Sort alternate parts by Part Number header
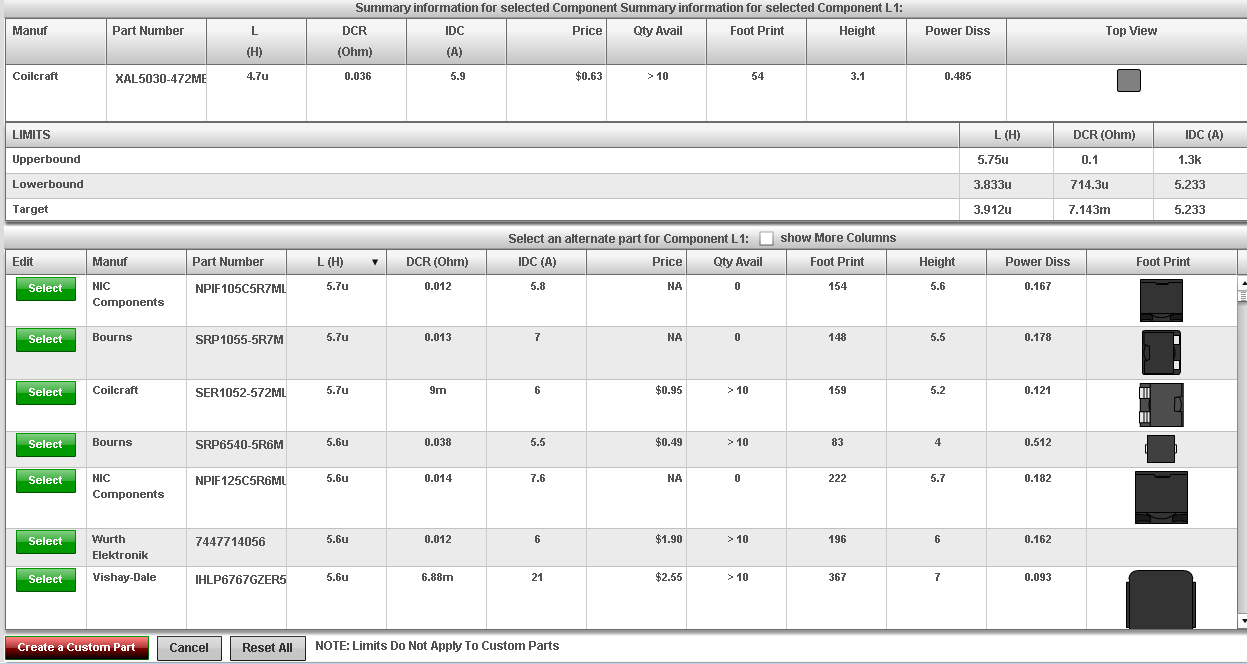The width and height of the screenshot is (1247, 664). 236,262
